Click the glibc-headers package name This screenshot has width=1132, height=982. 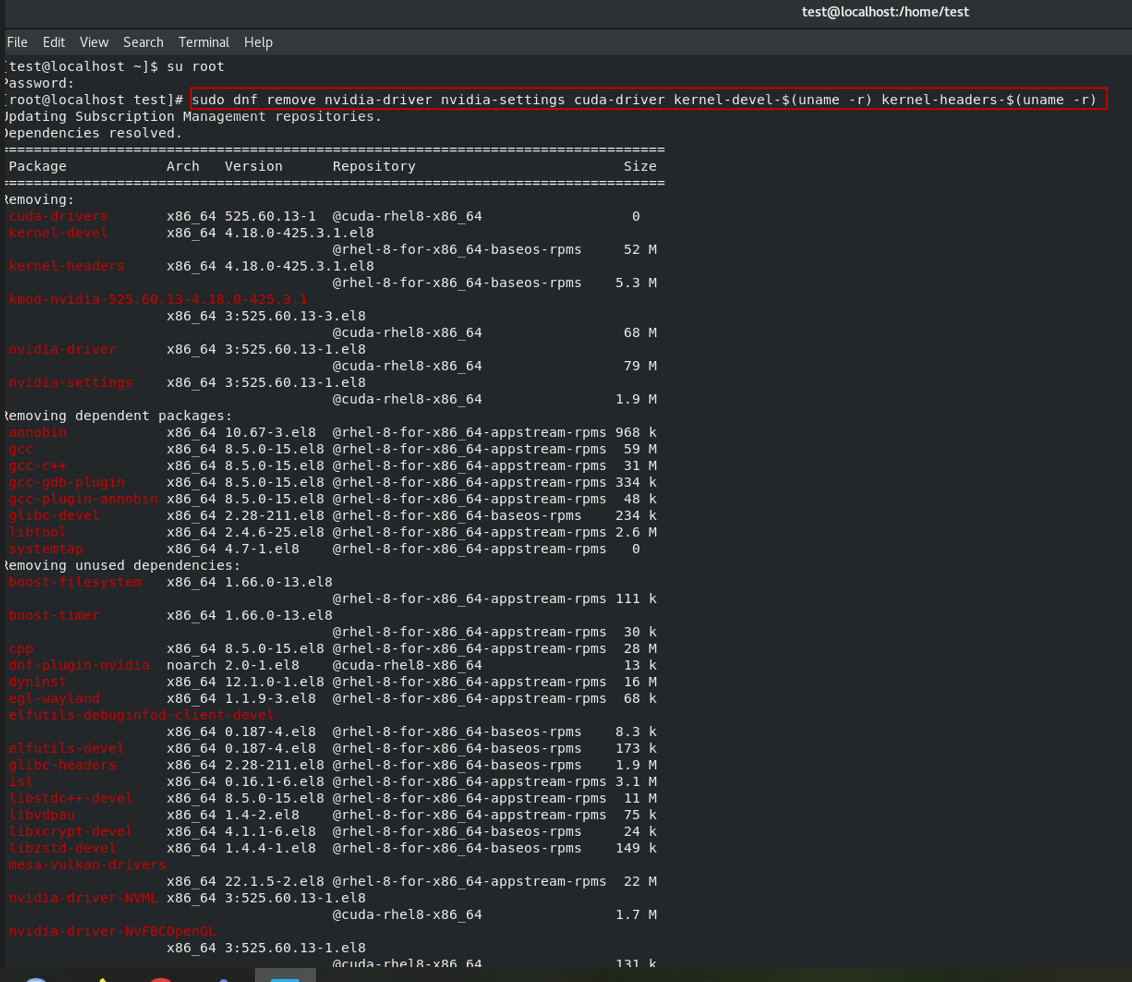pyautogui.click(x=63, y=764)
